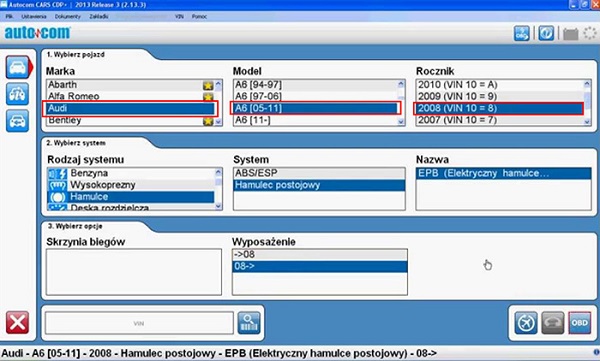This screenshot has width=600, height=361.
Task: Select the truck vehicle-type sidebar icon
Action: point(18,94)
